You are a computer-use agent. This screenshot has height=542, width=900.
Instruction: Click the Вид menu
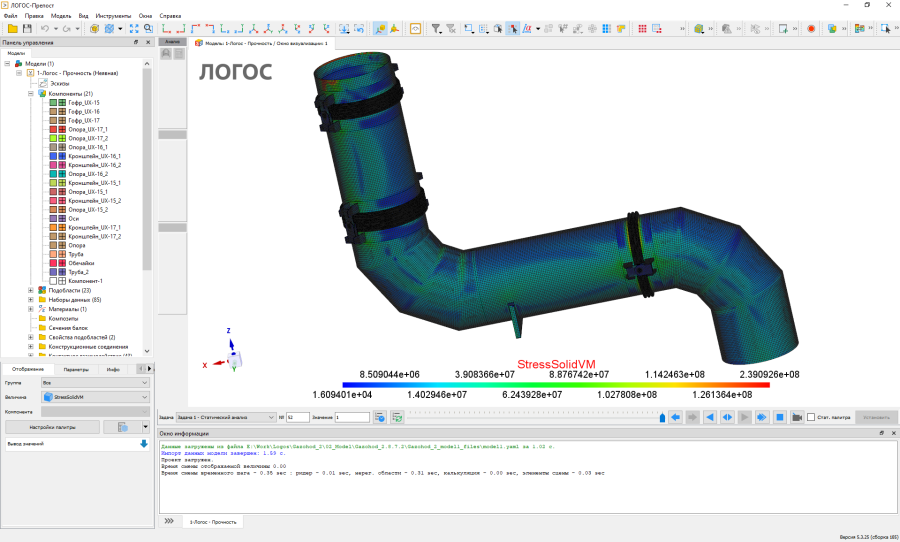(83, 16)
